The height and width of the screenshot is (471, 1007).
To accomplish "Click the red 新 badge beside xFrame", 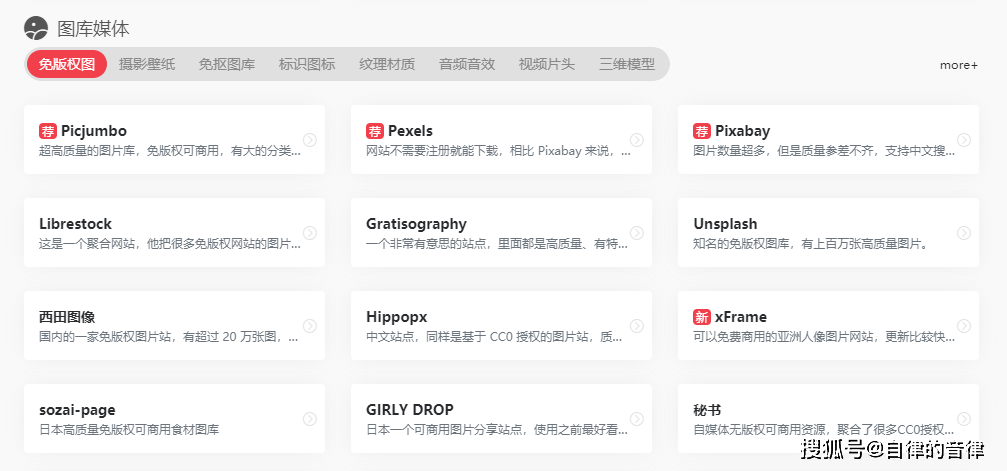I will [x=702, y=317].
